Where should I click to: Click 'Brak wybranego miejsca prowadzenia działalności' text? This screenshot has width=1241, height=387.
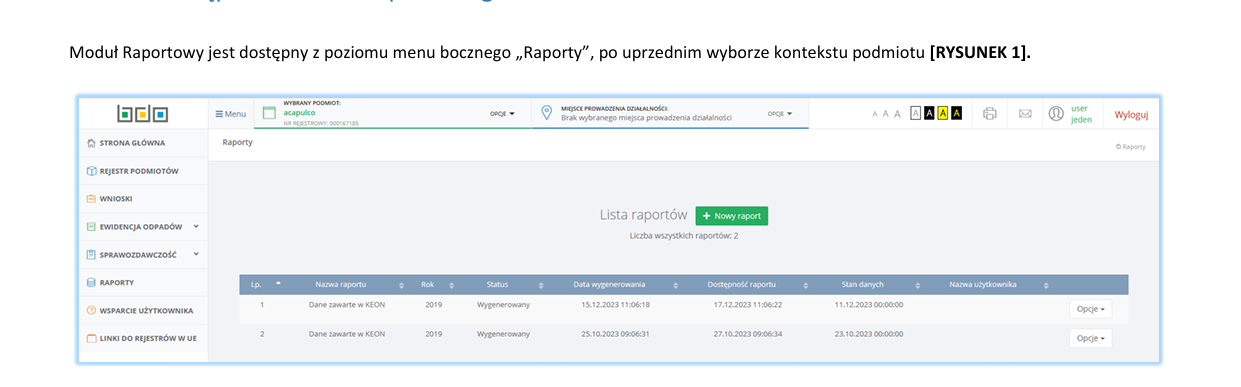point(646,117)
